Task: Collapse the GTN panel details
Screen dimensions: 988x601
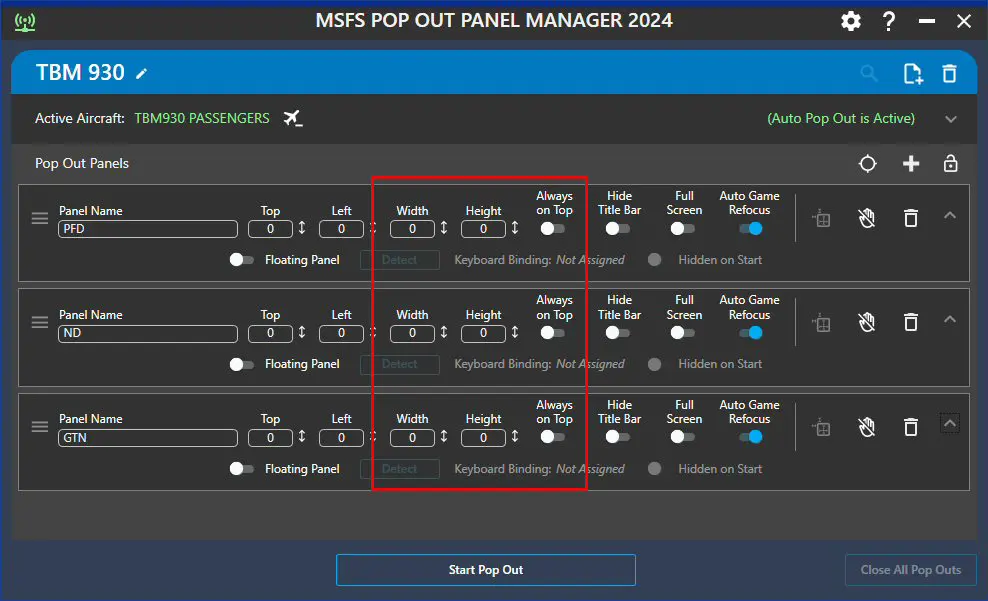Action: tap(950, 423)
